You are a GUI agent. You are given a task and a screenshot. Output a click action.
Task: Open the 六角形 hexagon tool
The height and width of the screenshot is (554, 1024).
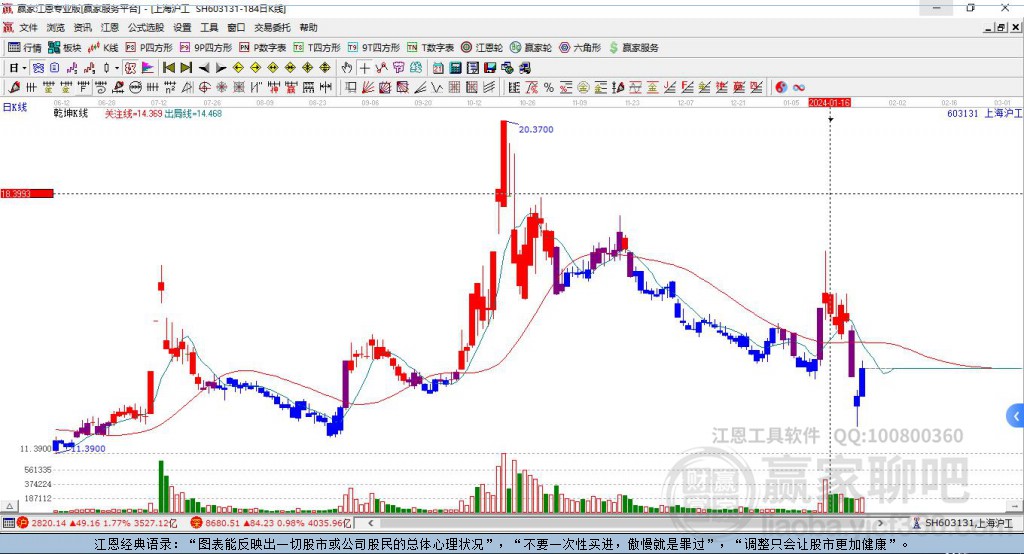point(580,48)
